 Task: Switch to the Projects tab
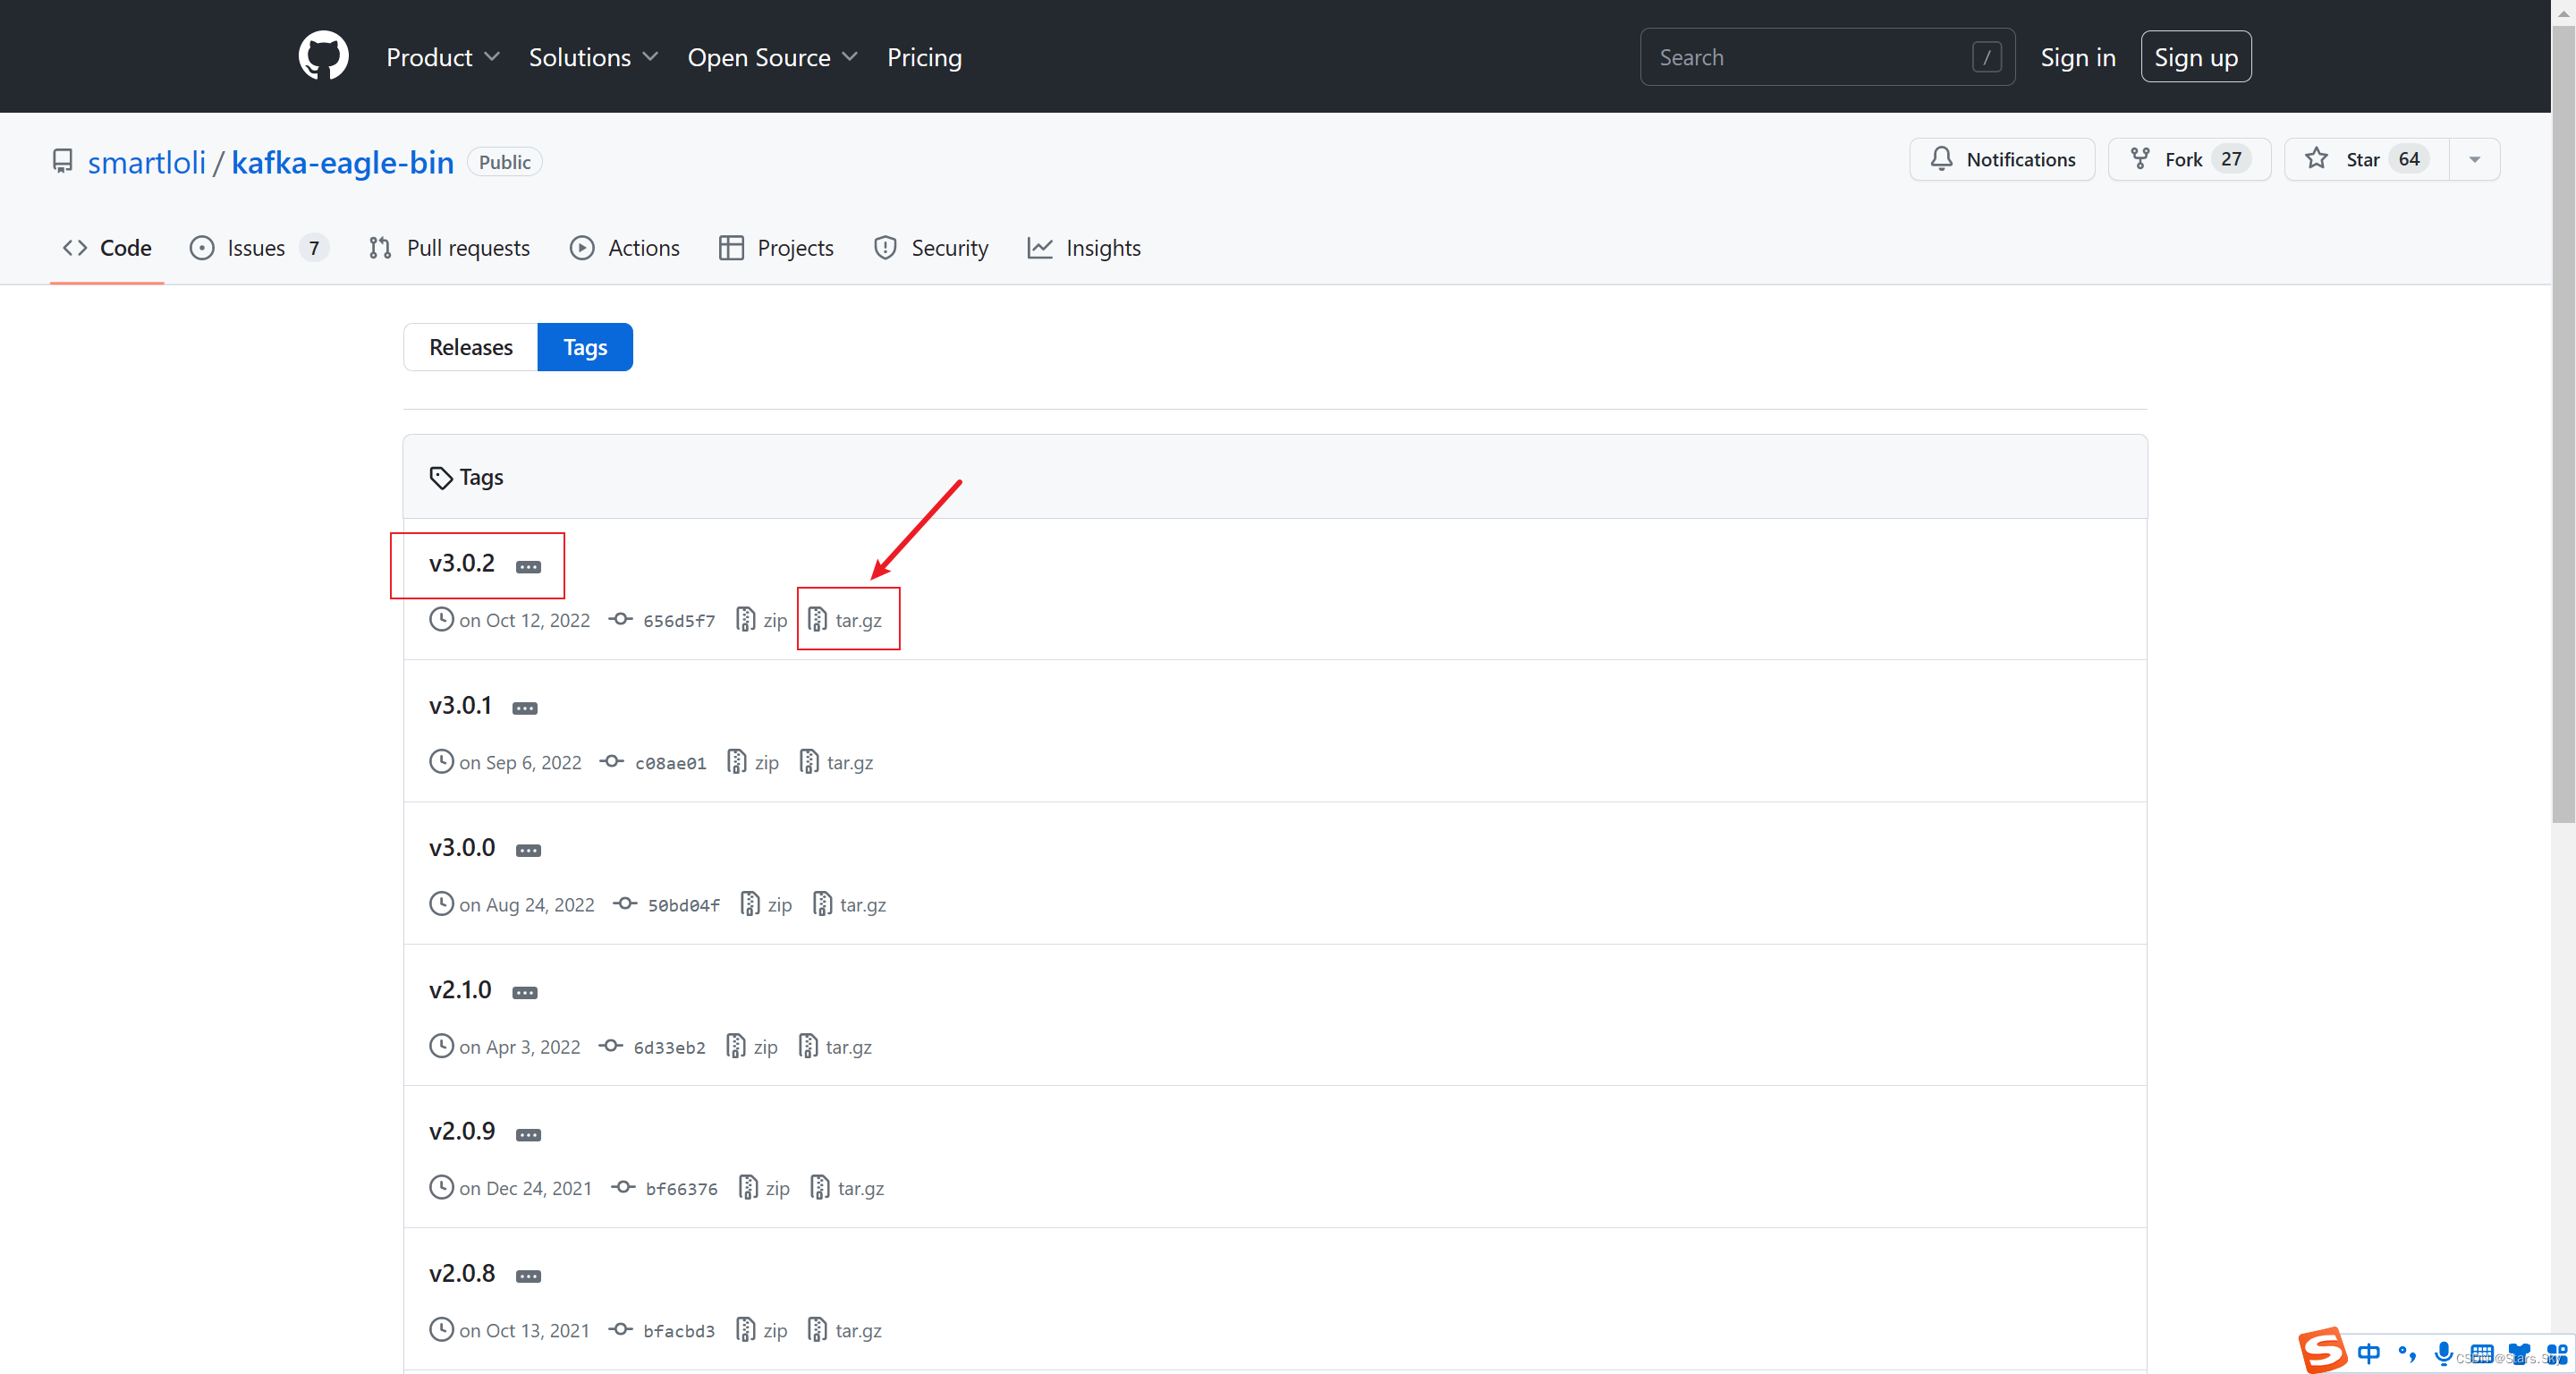point(776,248)
